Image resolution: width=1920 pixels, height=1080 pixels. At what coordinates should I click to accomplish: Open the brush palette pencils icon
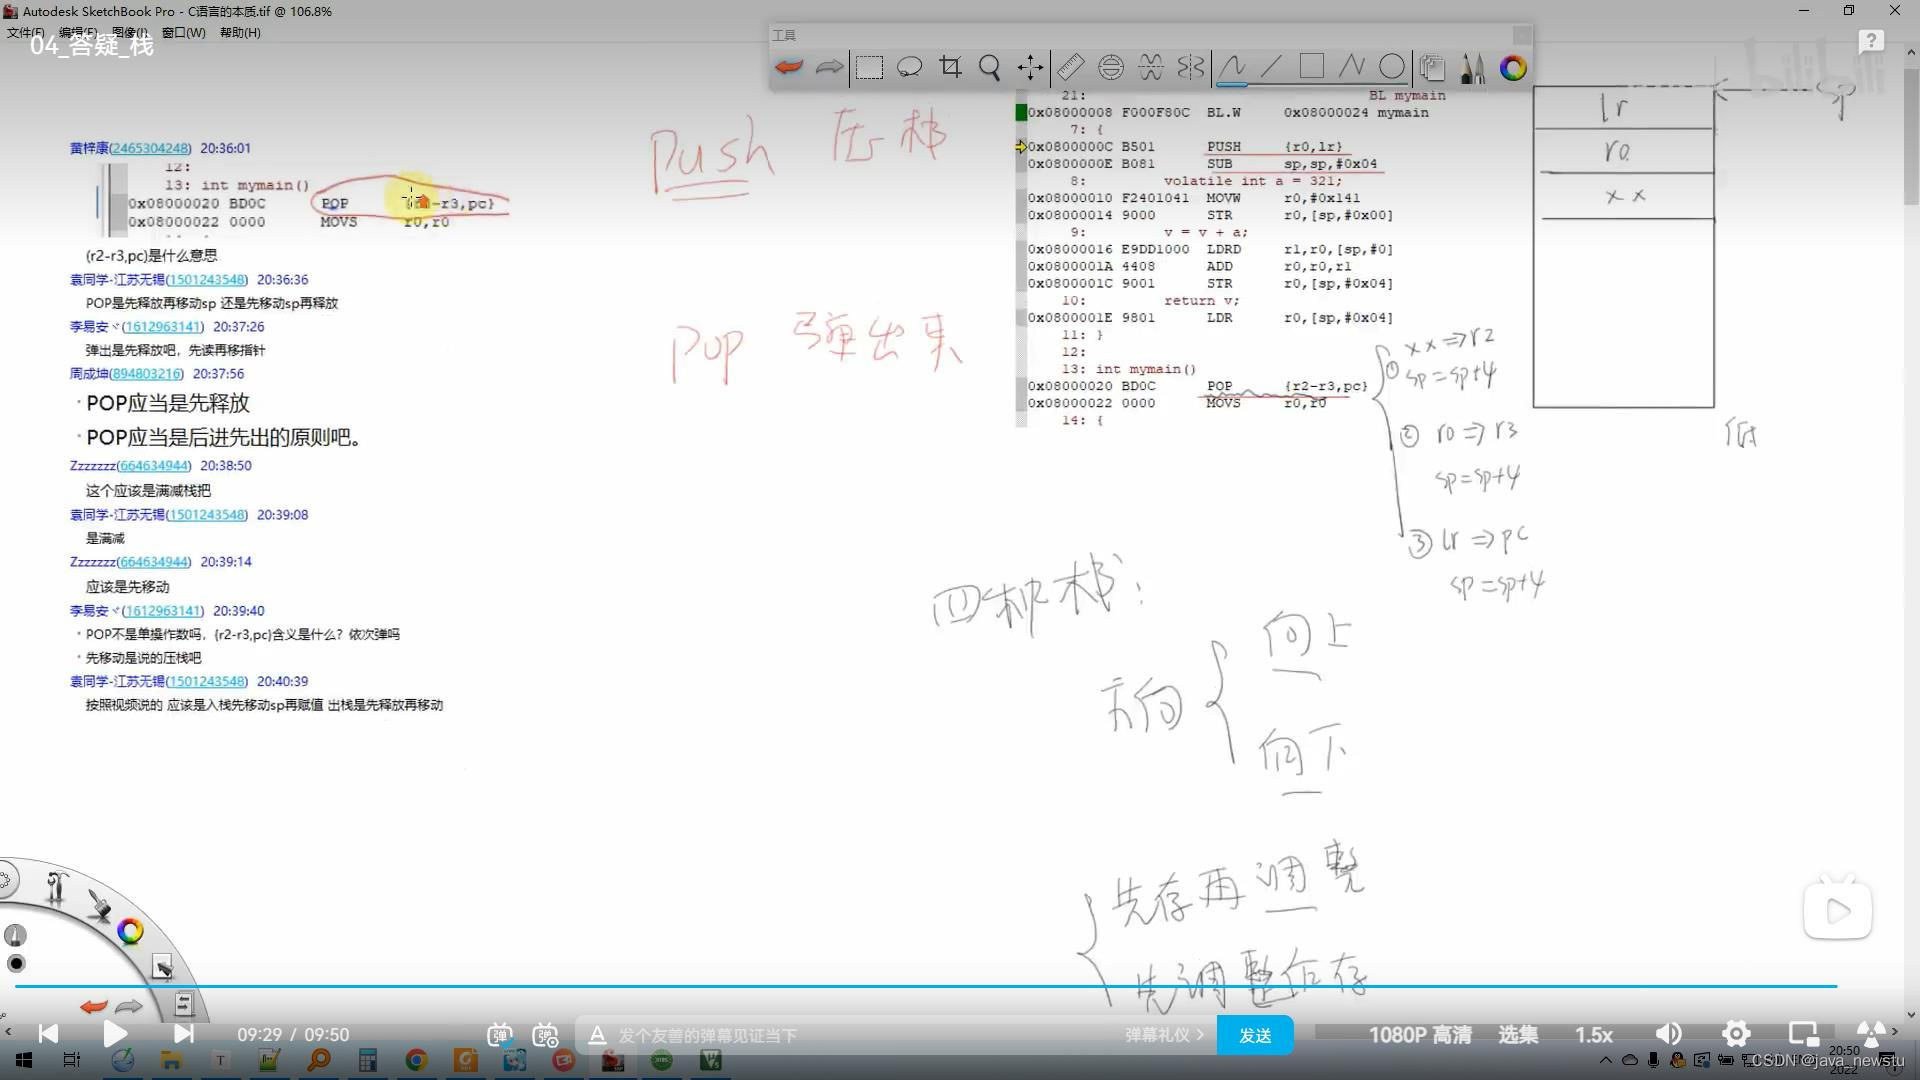tap(1472, 68)
